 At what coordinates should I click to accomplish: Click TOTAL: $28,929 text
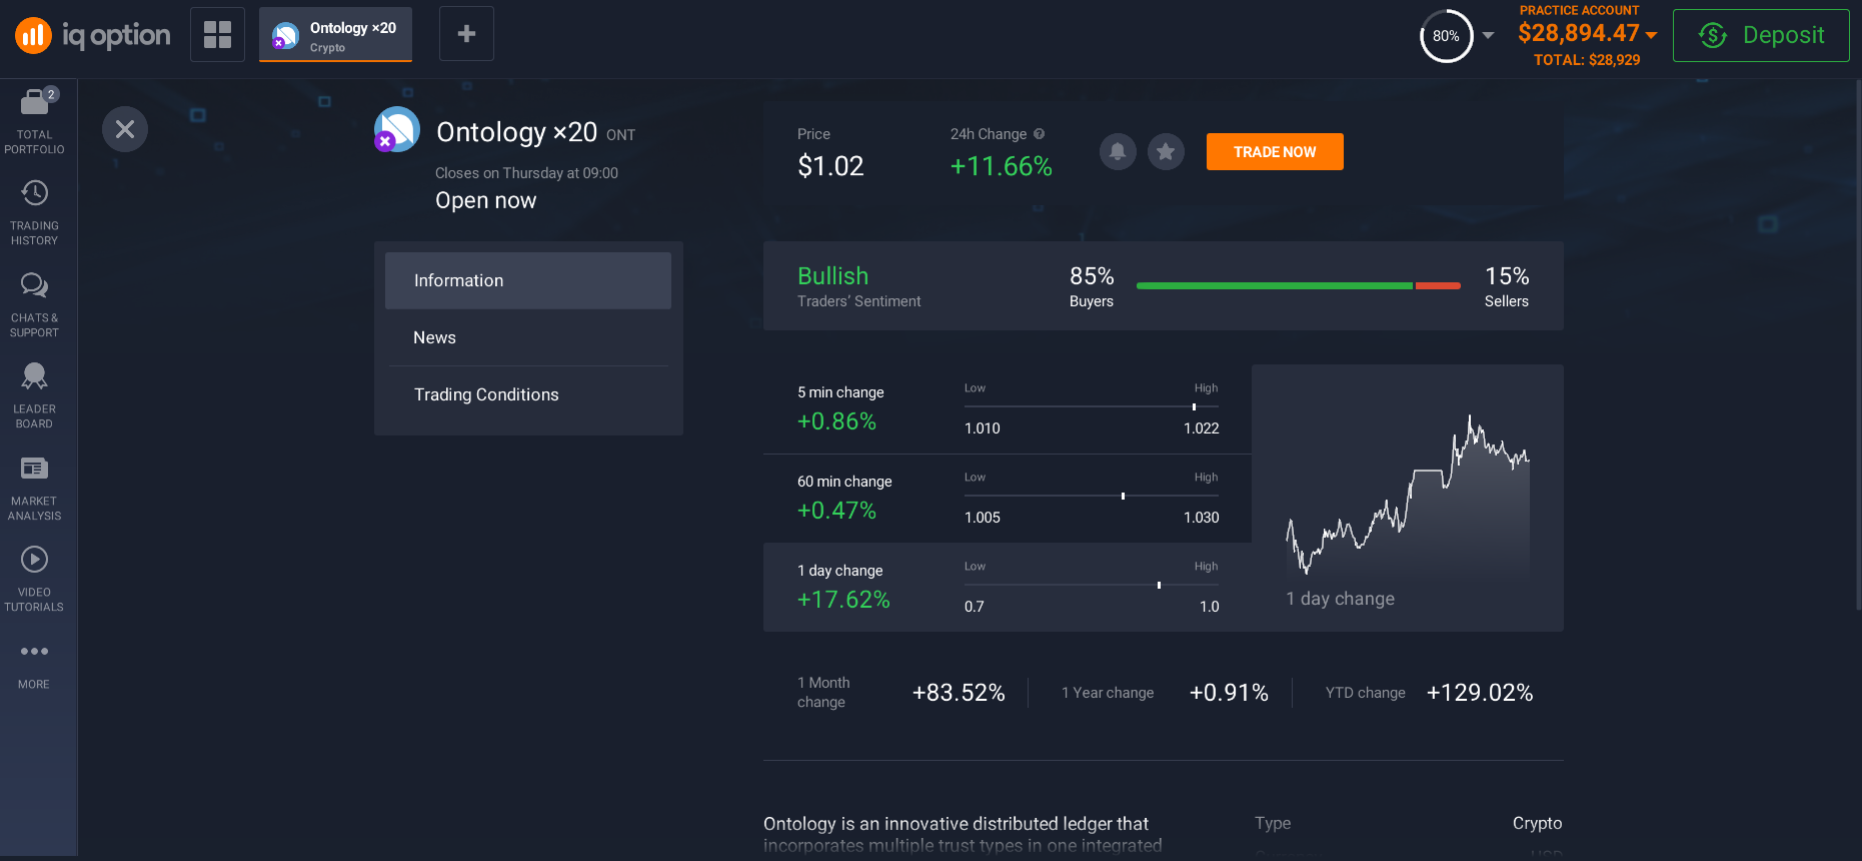click(x=1587, y=60)
